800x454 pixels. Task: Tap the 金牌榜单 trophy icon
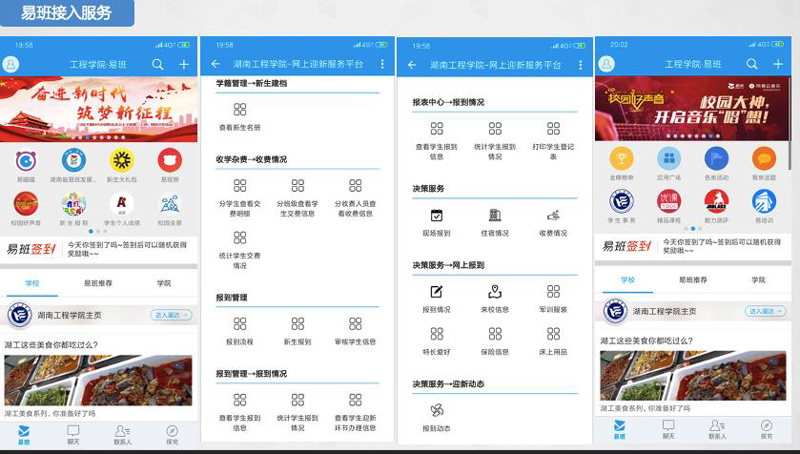pos(621,159)
